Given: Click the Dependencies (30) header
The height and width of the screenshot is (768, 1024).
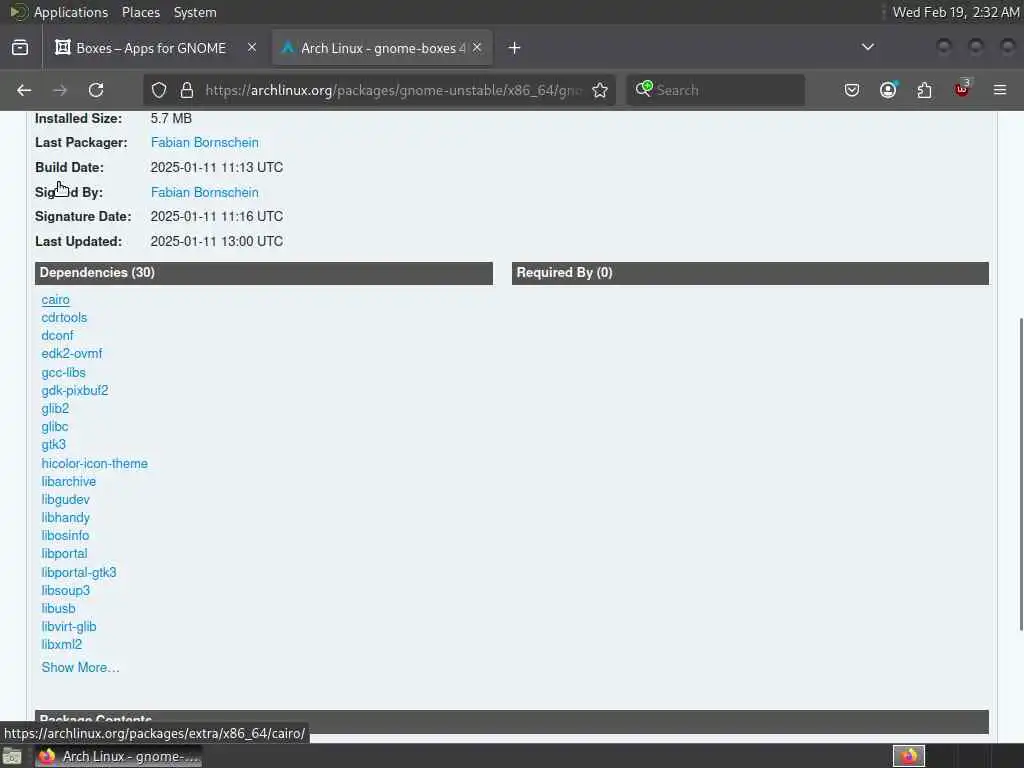Looking at the screenshot, I should click(x=264, y=273).
